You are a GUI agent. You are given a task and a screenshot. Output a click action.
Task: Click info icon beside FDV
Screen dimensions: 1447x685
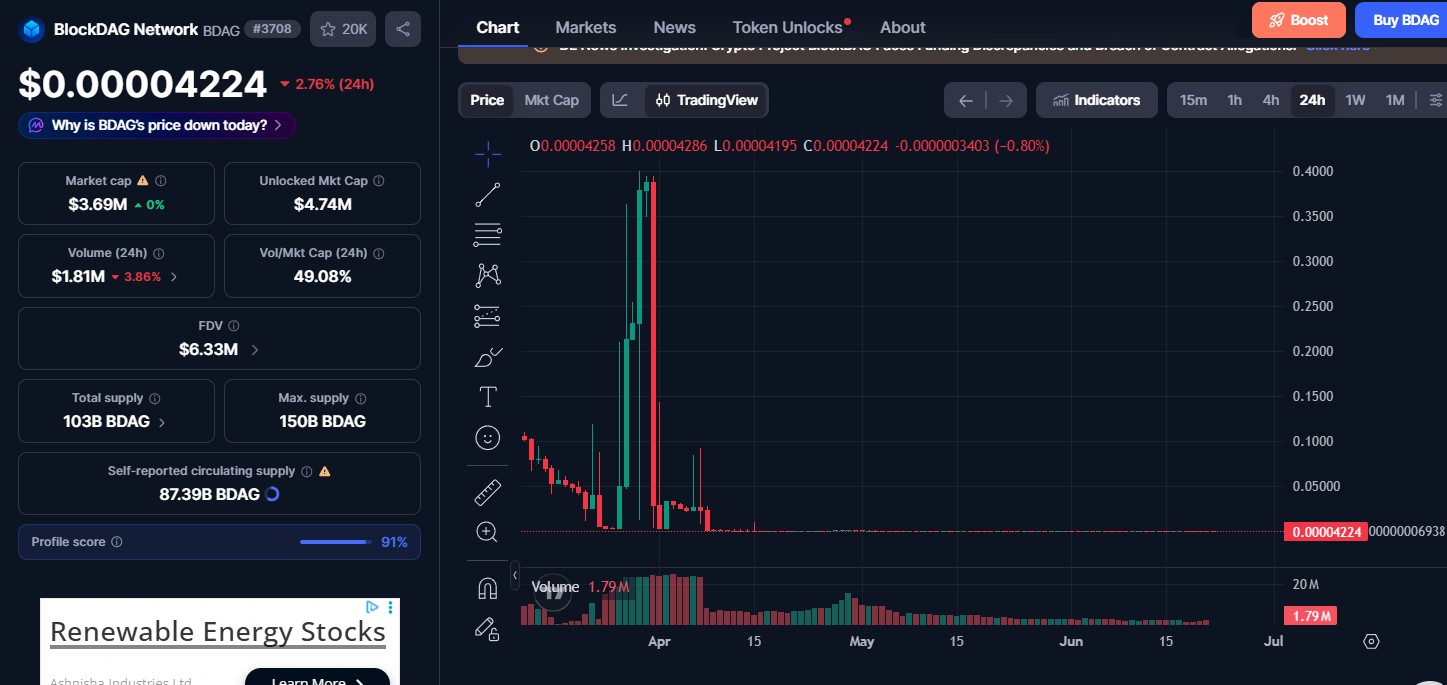[x=234, y=326]
